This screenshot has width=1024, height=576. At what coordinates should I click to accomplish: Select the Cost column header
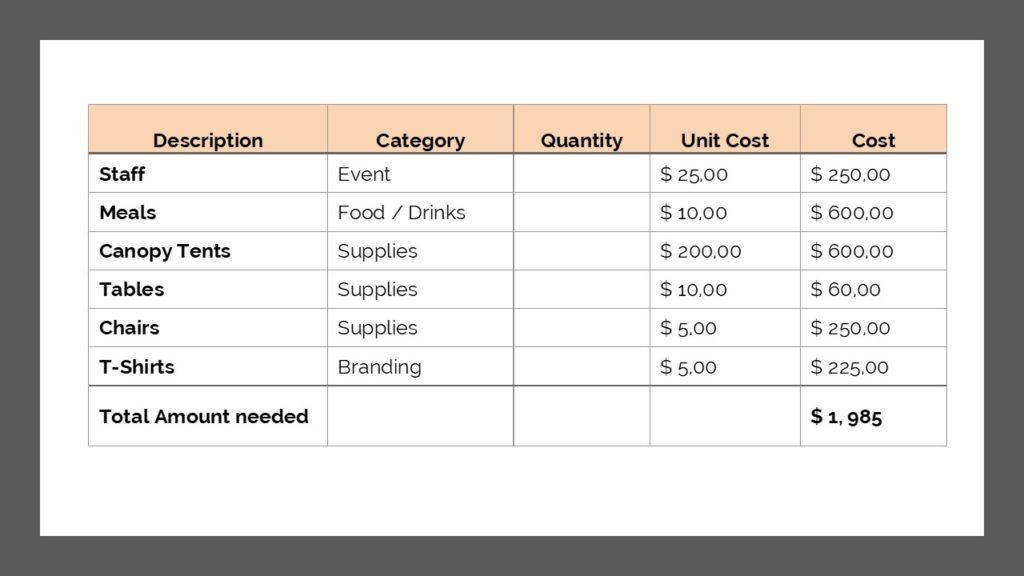point(873,129)
